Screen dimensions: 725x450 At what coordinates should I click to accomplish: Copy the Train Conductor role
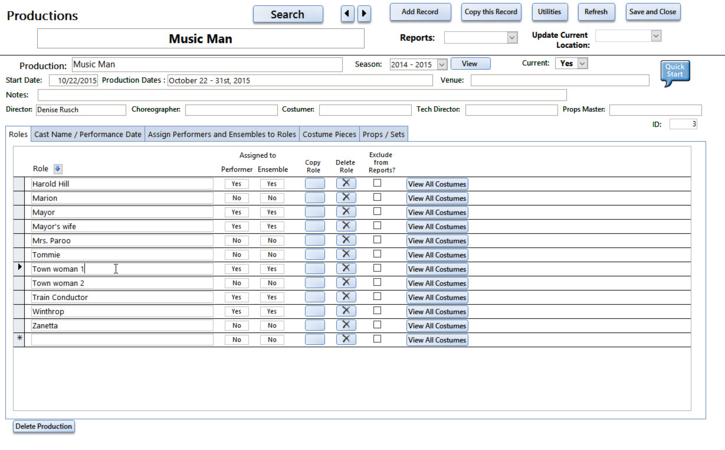click(x=315, y=297)
